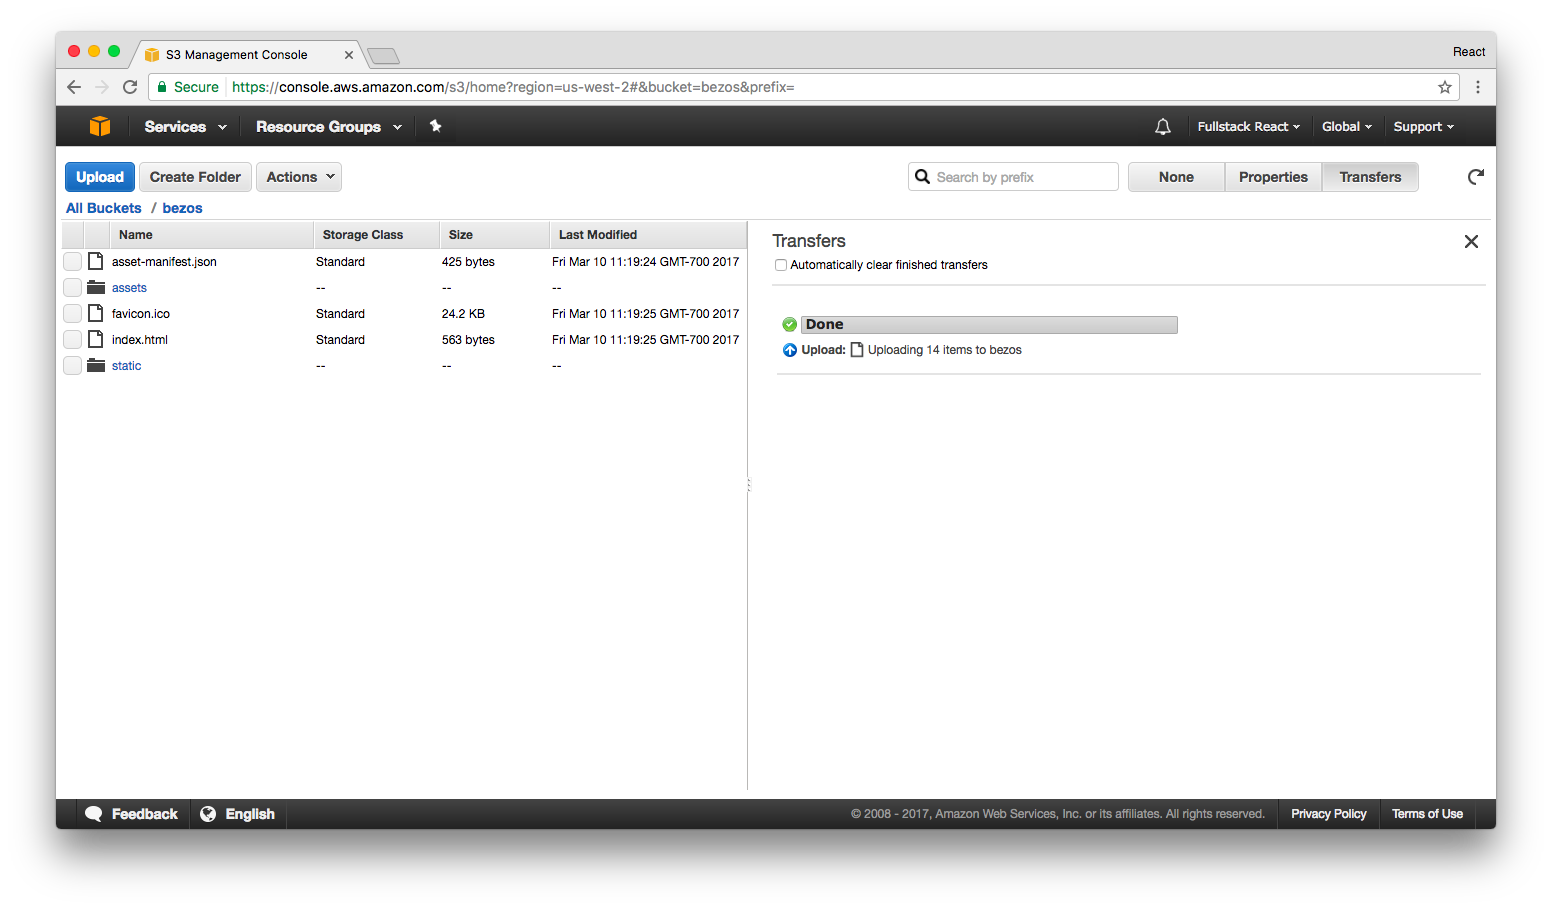Viewport: 1552px width, 909px height.
Task: Switch to the None panel tab
Action: (1176, 177)
